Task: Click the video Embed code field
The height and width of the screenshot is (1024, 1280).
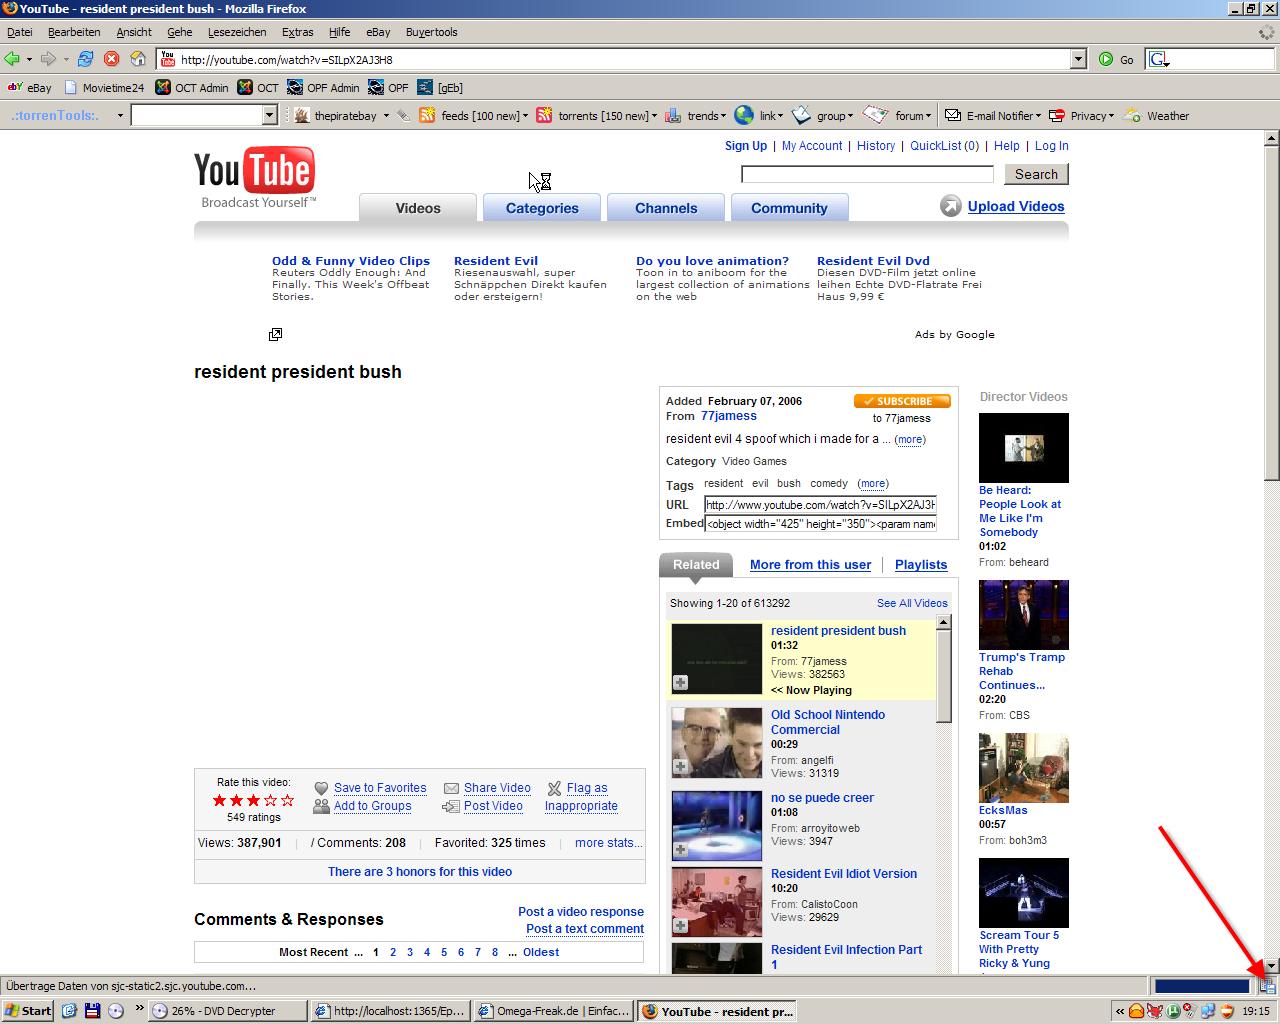Action: tap(821, 524)
